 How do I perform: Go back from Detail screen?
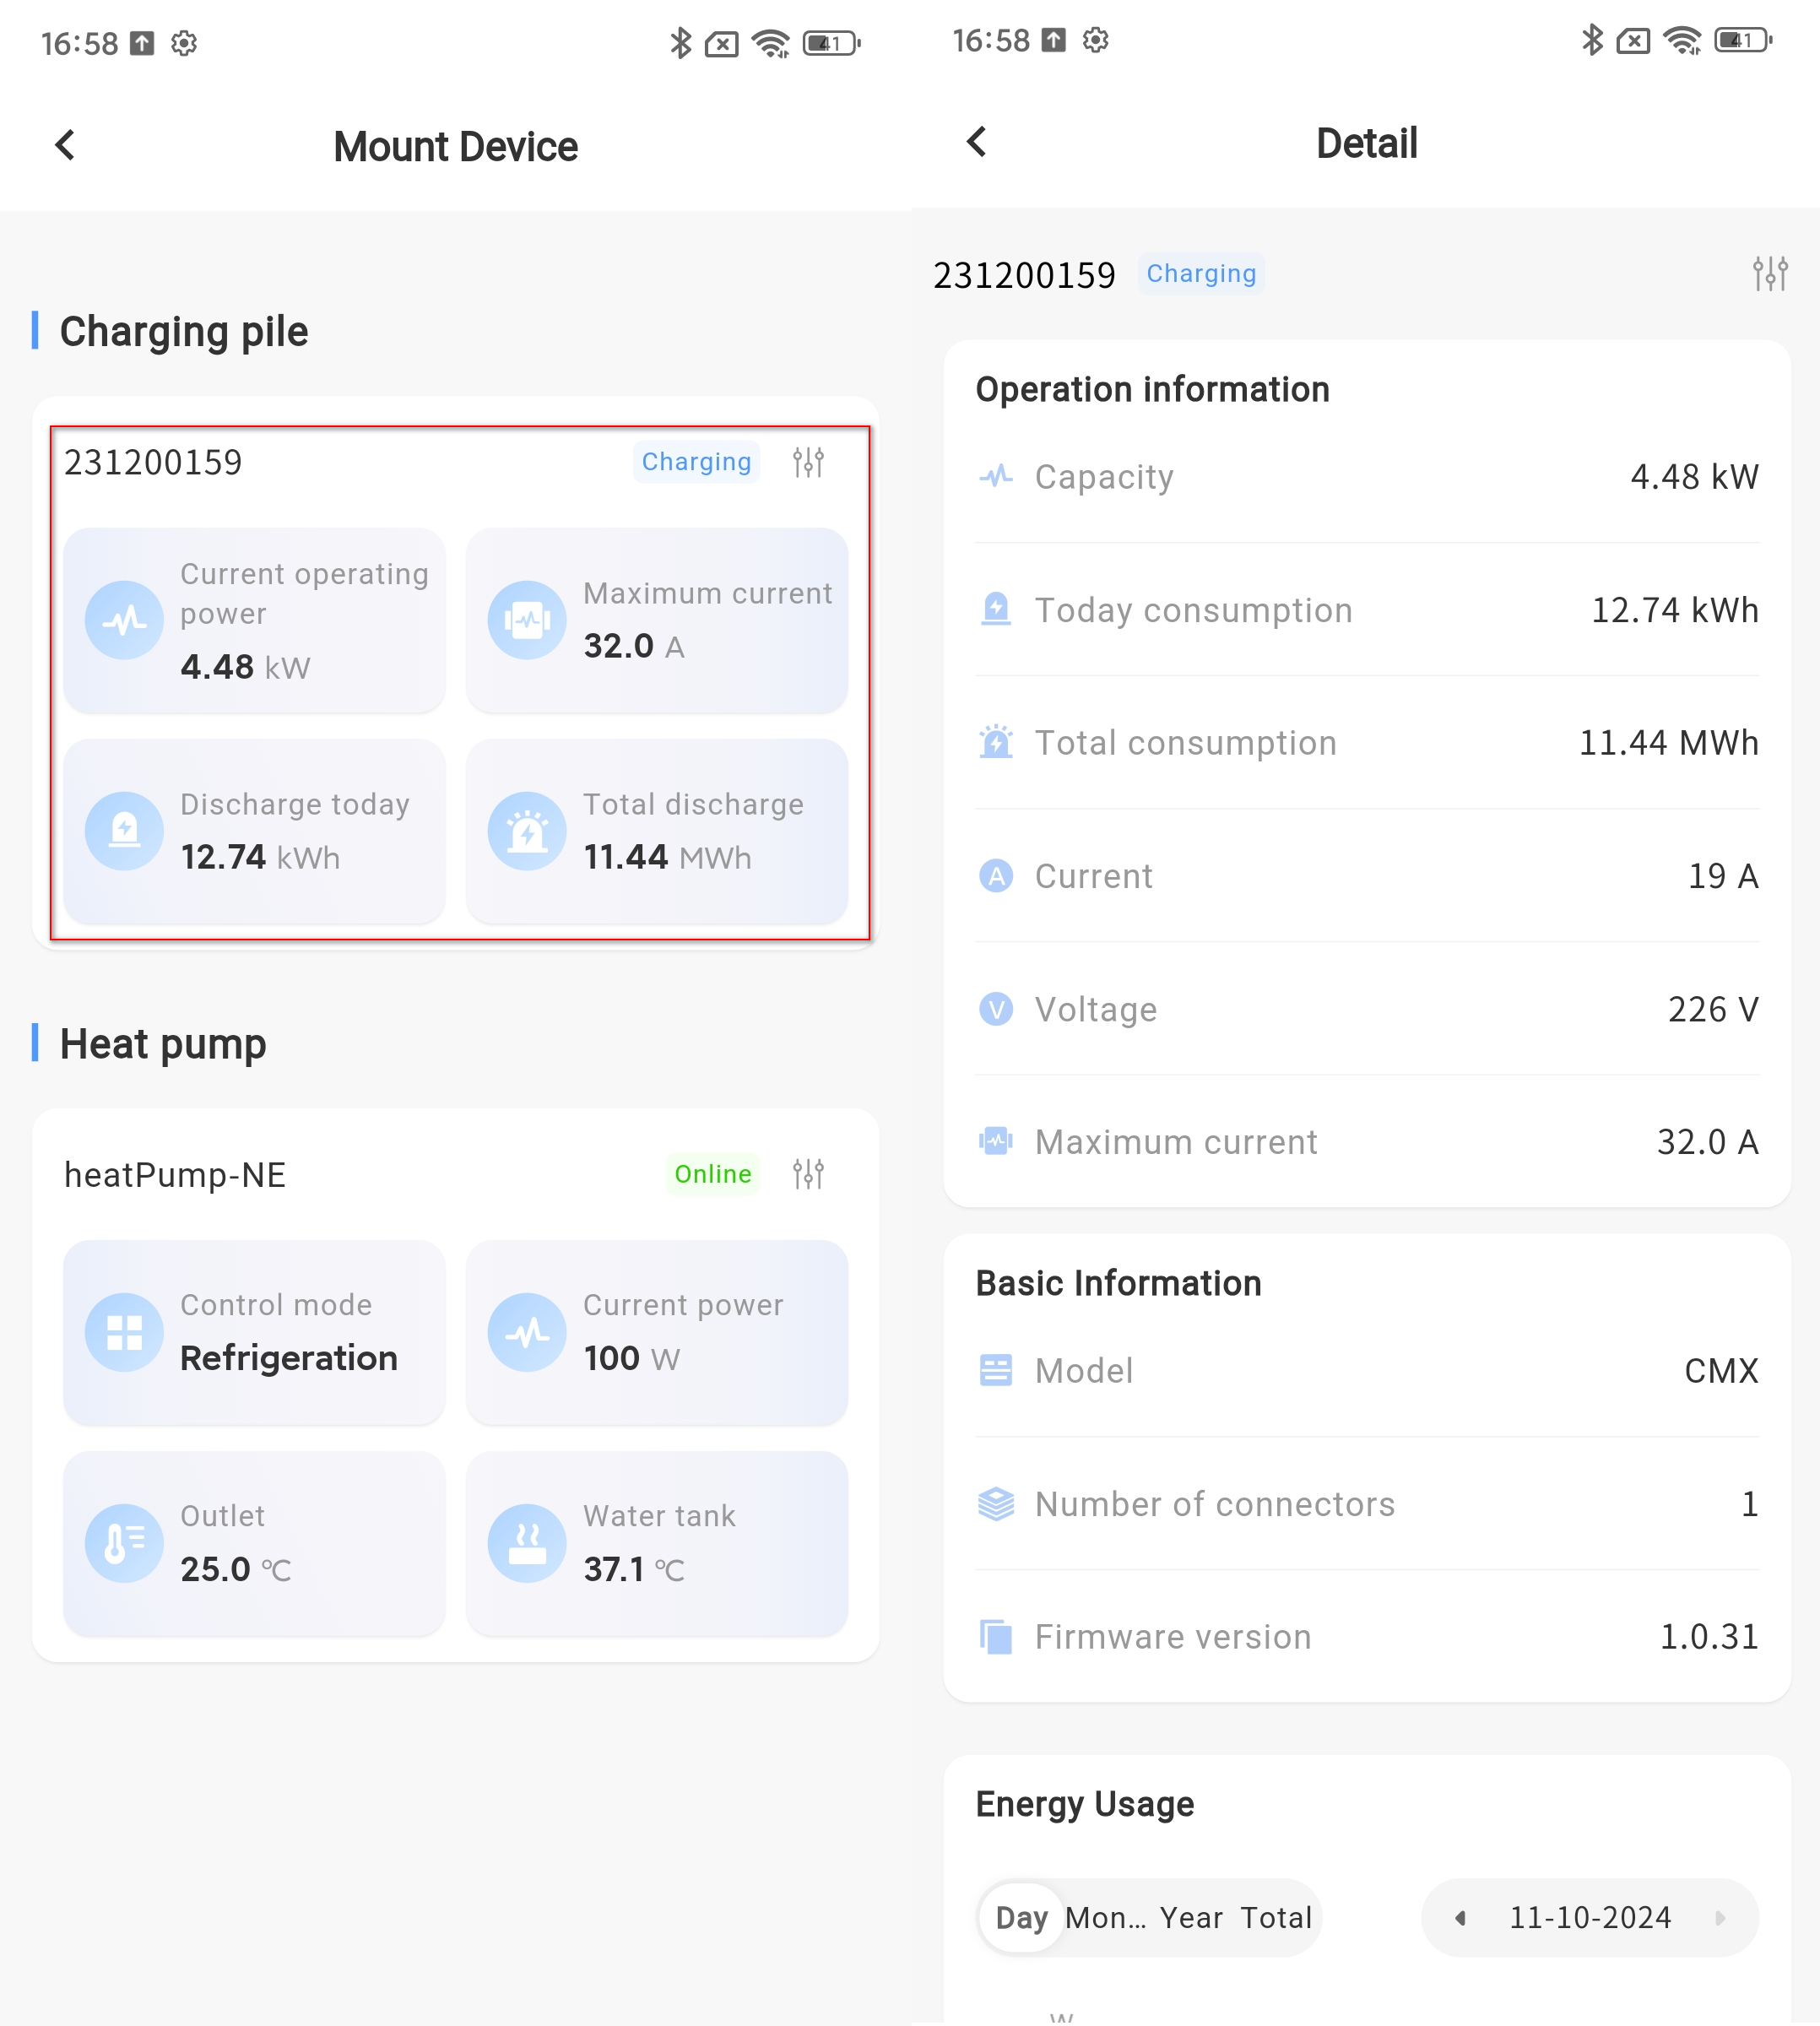977,141
